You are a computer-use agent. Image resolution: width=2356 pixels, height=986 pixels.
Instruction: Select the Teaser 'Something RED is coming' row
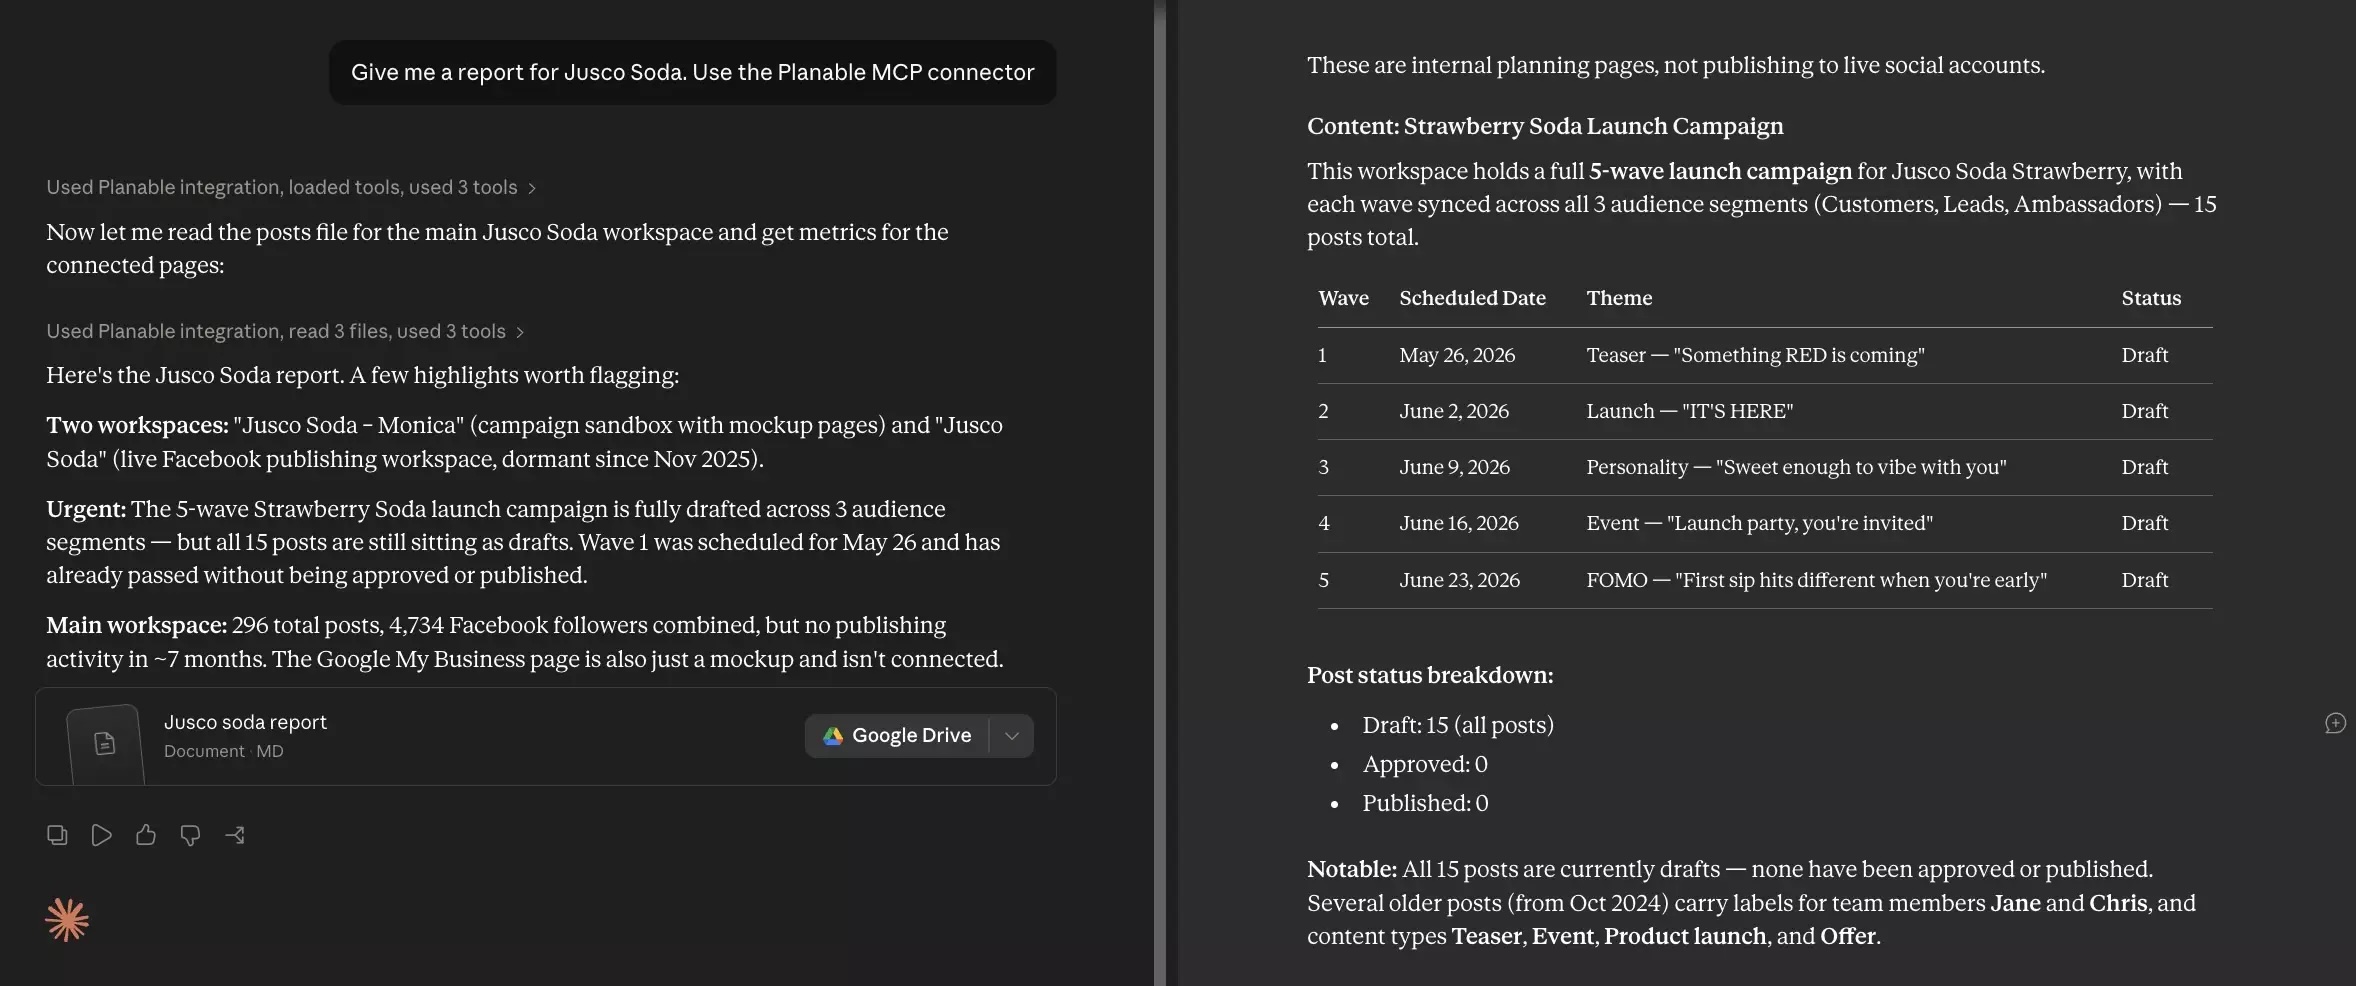(x=1765, y=355)
